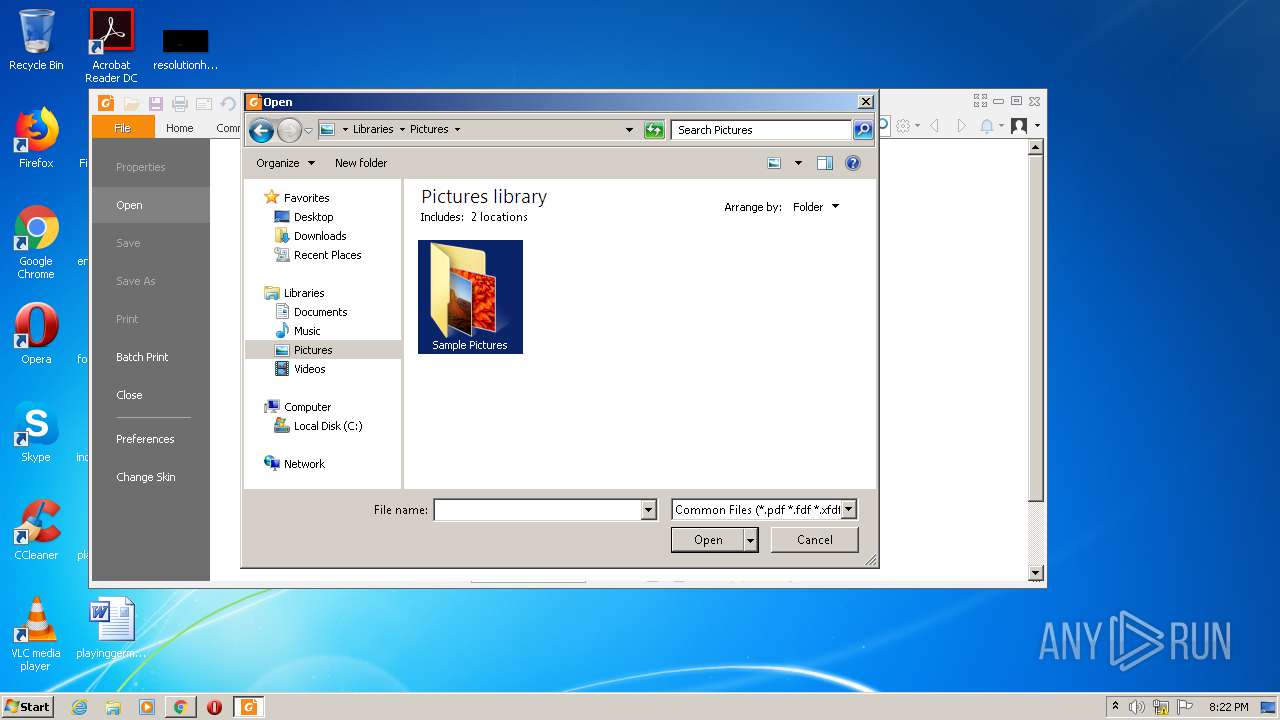Select Desktop under Favorites
The width and height of the screenshot is (1280, 720).
pyautogui.click(x=313, y=217)
